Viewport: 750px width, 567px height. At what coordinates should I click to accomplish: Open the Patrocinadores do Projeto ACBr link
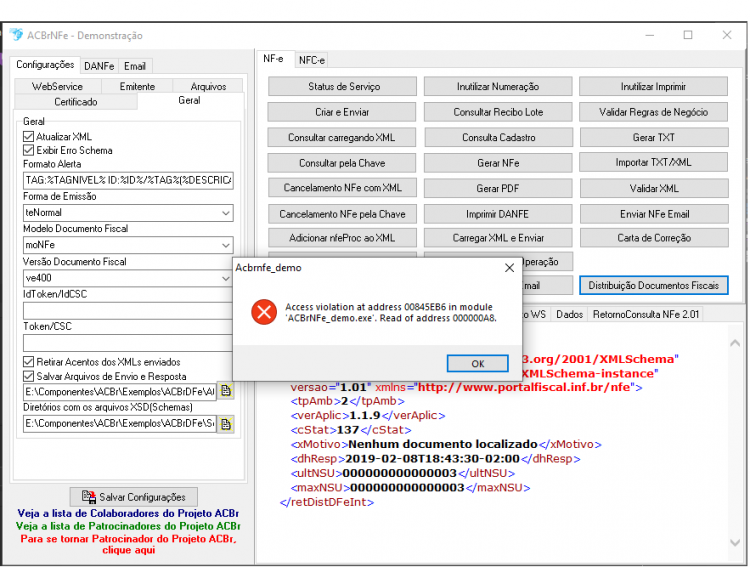(x=128, y=526)
